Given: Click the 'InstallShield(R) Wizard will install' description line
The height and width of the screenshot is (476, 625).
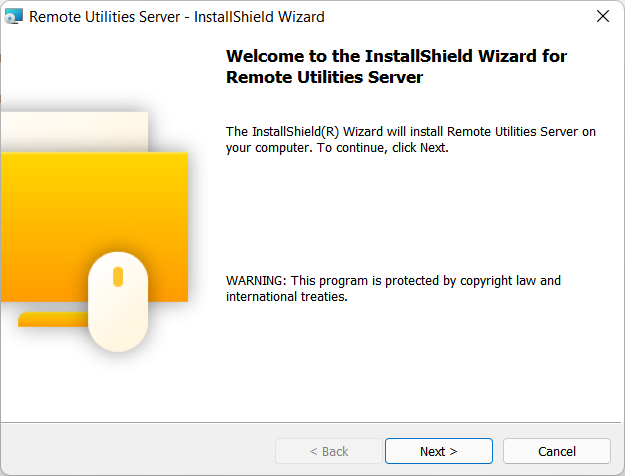Looking at the screenshot, I should [411, 131].
